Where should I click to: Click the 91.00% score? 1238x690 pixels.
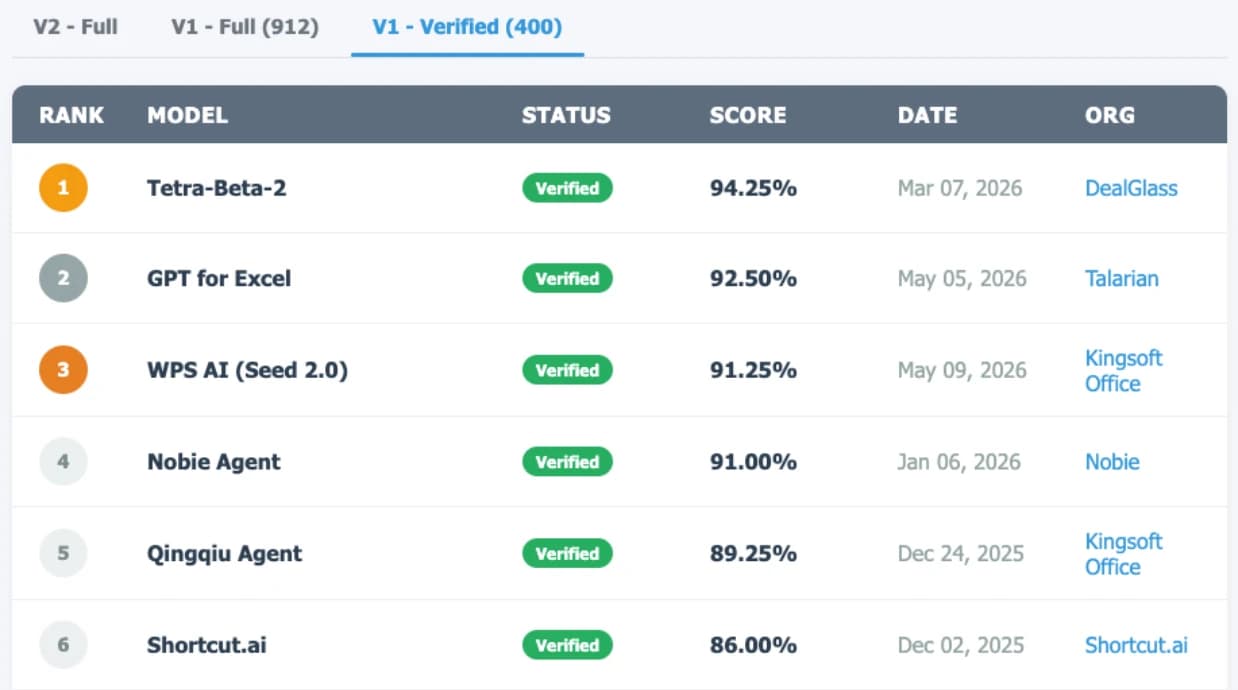tap(753, 462)
